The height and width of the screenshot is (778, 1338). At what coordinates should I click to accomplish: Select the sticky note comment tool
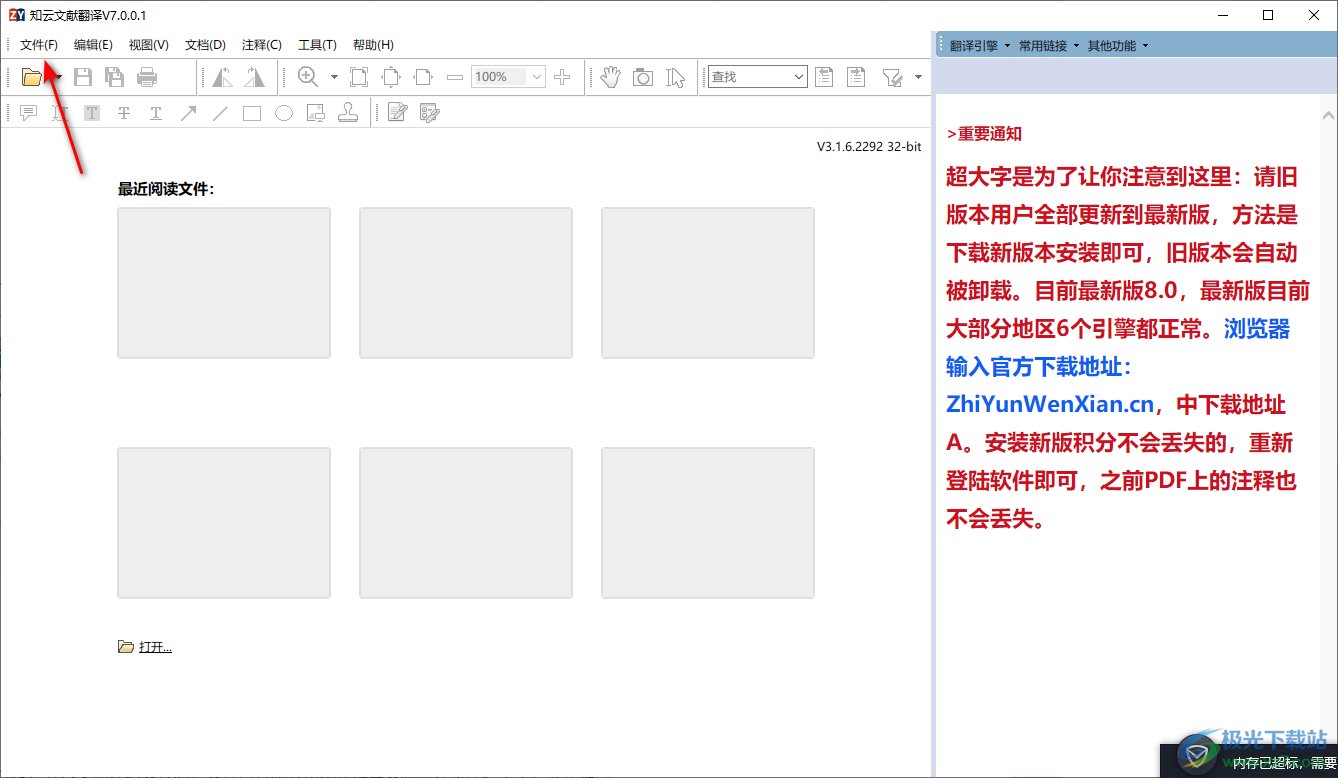[28, 113]
